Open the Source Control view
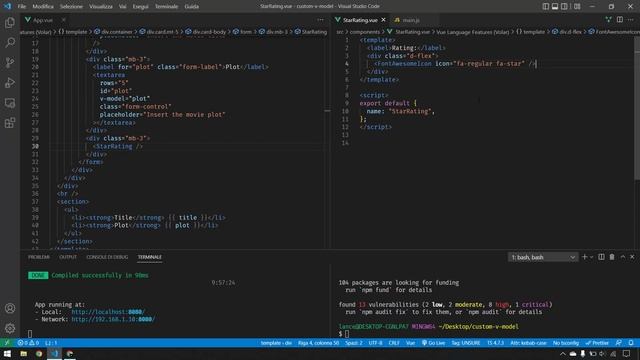640x360 pixels. tap(10, 62)
